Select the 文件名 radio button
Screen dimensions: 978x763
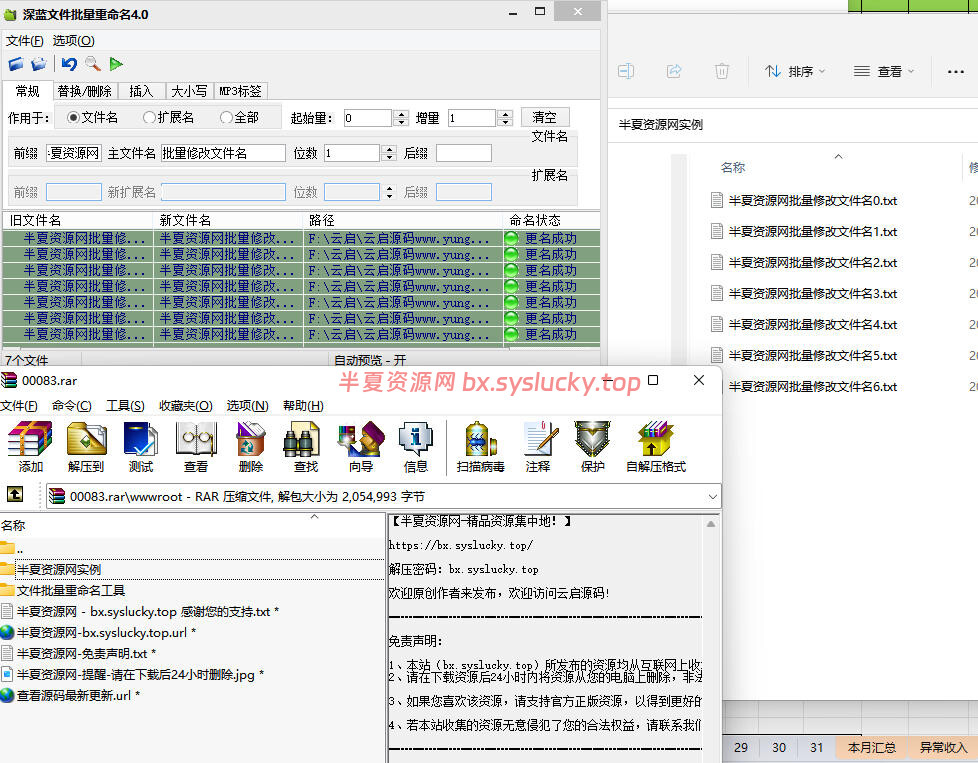(x=92, y=117)
